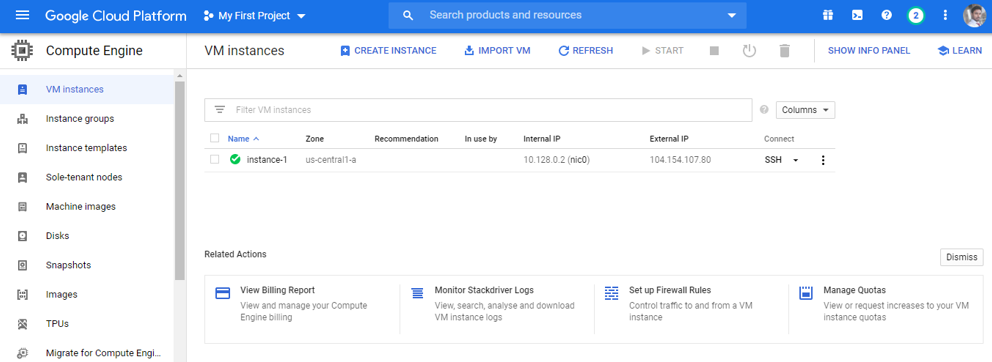The height and width of the screenshot is (362, 992).
Task: Click the billing credit card icon
Action: pos(223,293)
